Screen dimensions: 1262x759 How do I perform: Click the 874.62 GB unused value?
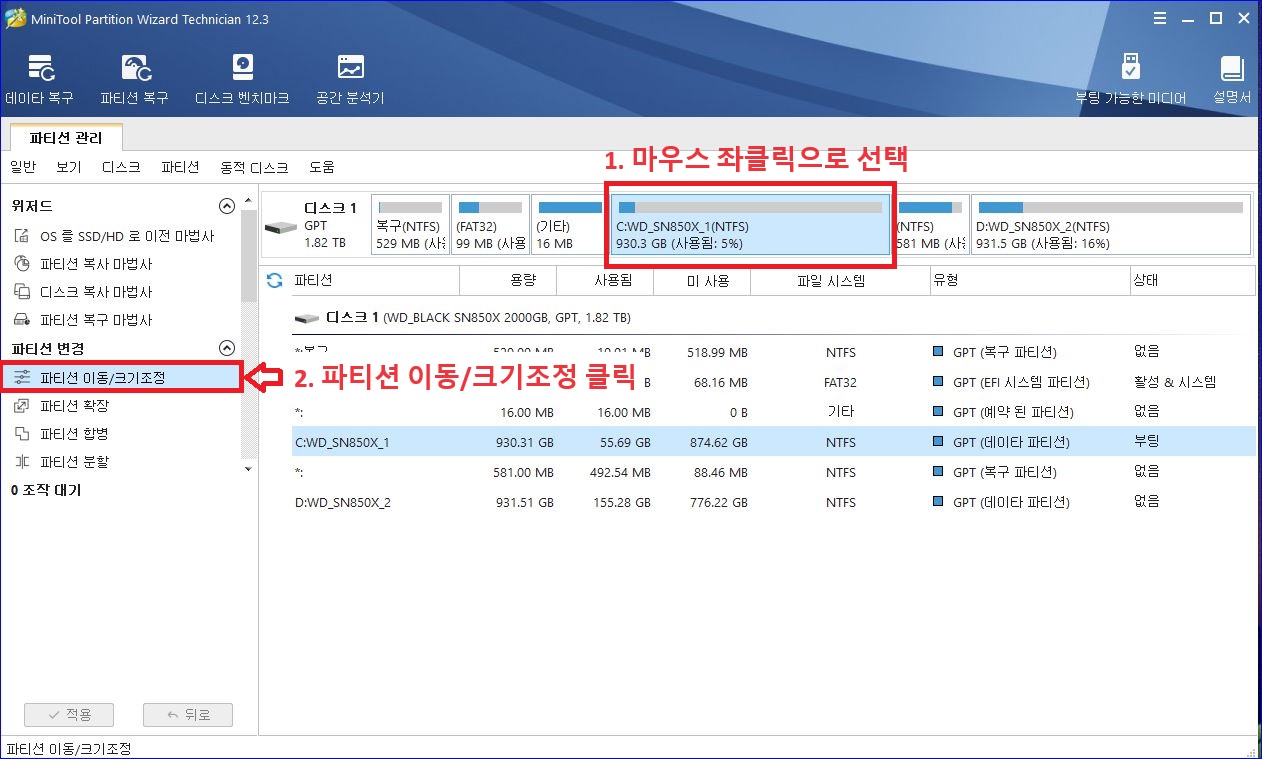click(x=719, y=442)
